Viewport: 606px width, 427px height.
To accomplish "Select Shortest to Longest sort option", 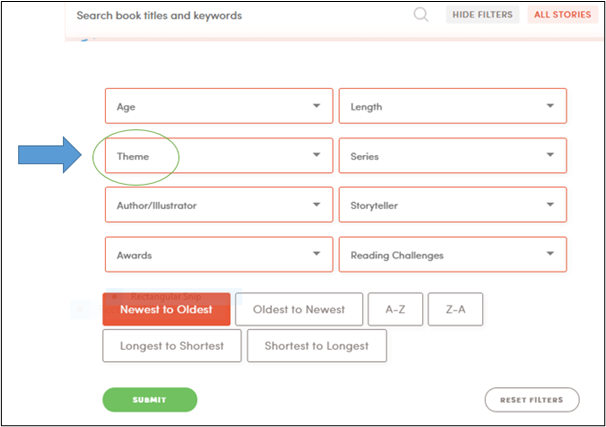I will pos(316,346).
